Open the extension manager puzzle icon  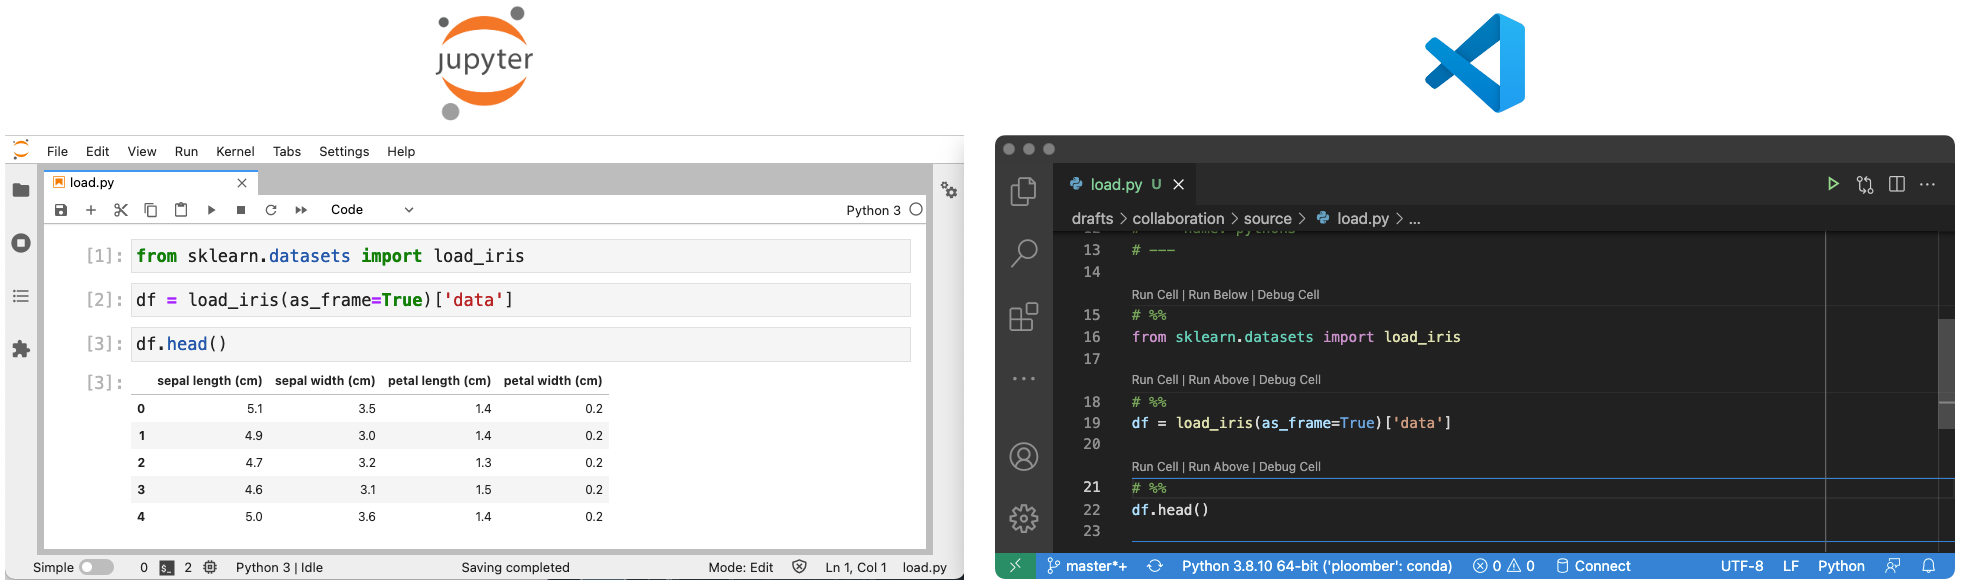click(21, 349)
